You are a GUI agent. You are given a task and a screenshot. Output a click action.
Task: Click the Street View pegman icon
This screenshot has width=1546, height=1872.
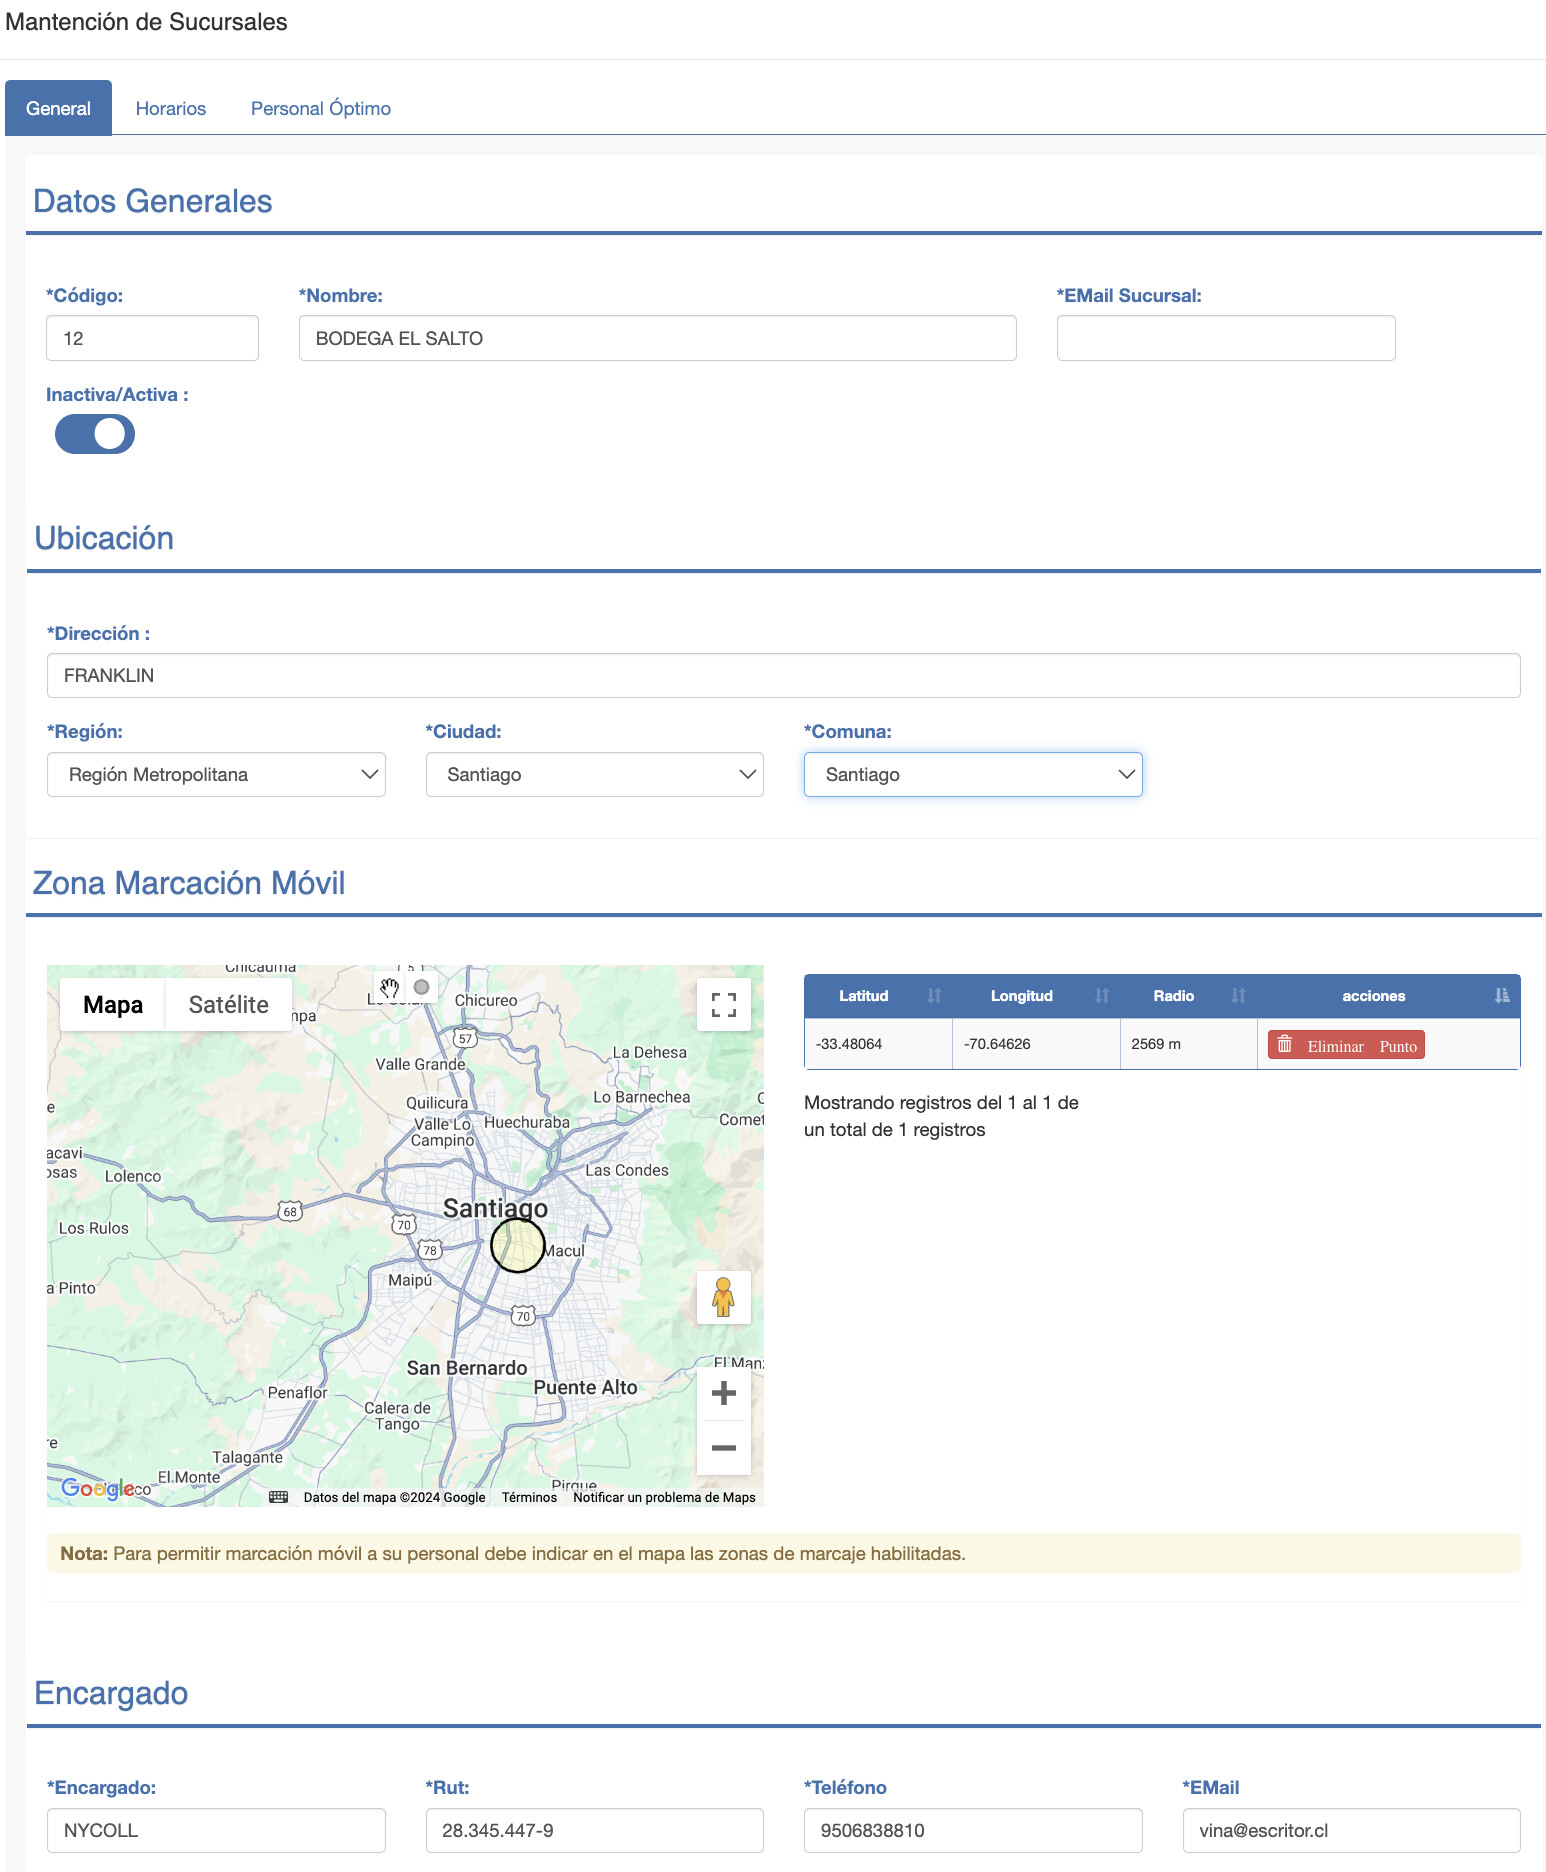coord(723,1297)
